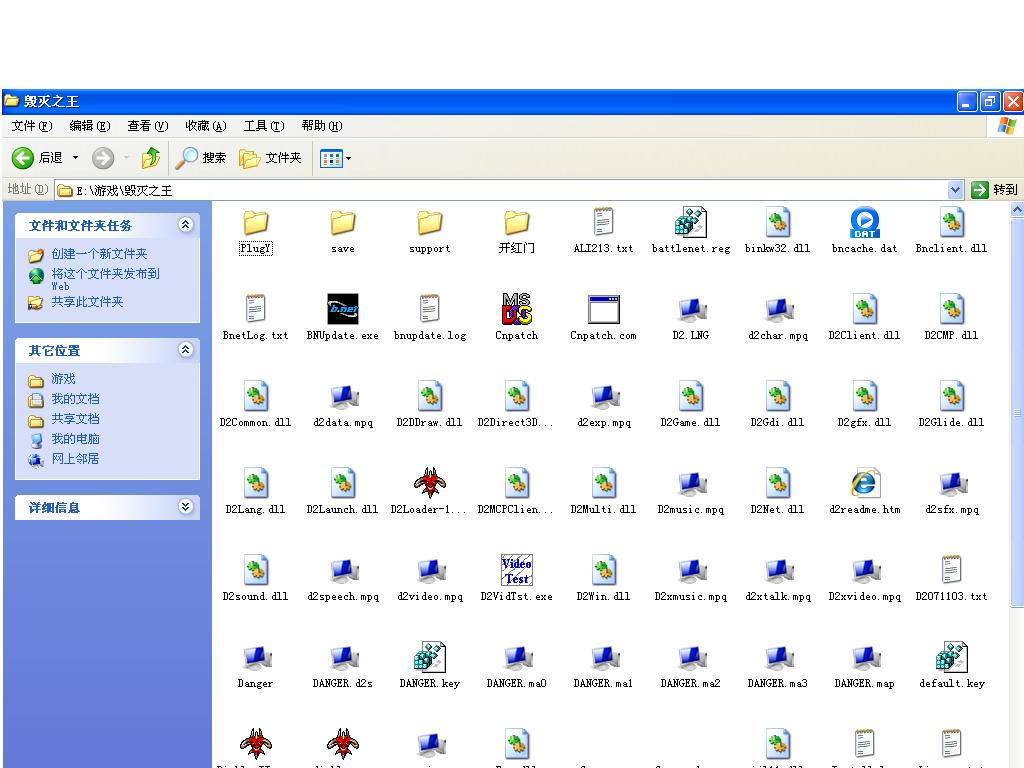Collapse the 文件和文件夹任务 panel
The width and height of the screenshot is (1024, 768).
tap(185, 225)
